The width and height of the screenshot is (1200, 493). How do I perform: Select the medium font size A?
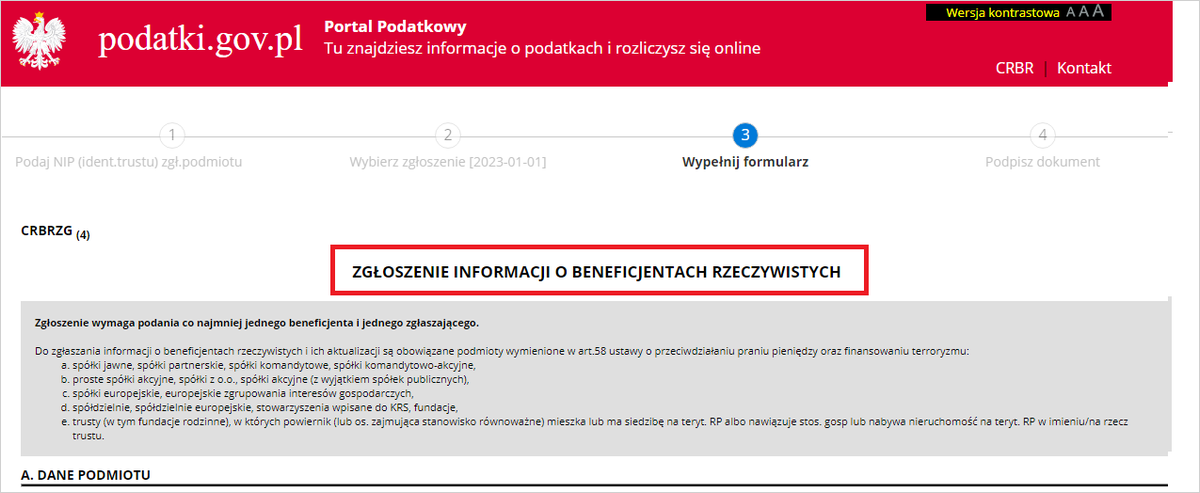click(x=1084, y=12)
